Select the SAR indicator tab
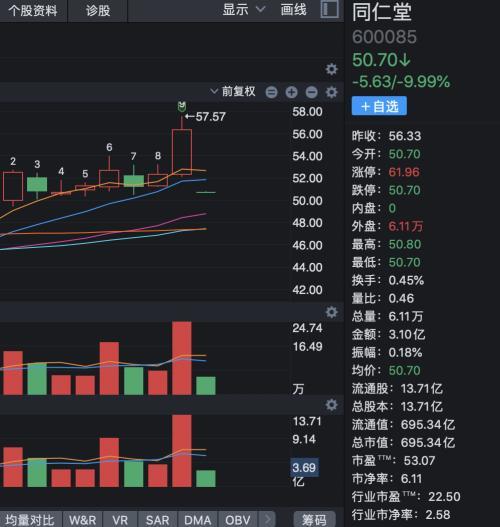 157,520
